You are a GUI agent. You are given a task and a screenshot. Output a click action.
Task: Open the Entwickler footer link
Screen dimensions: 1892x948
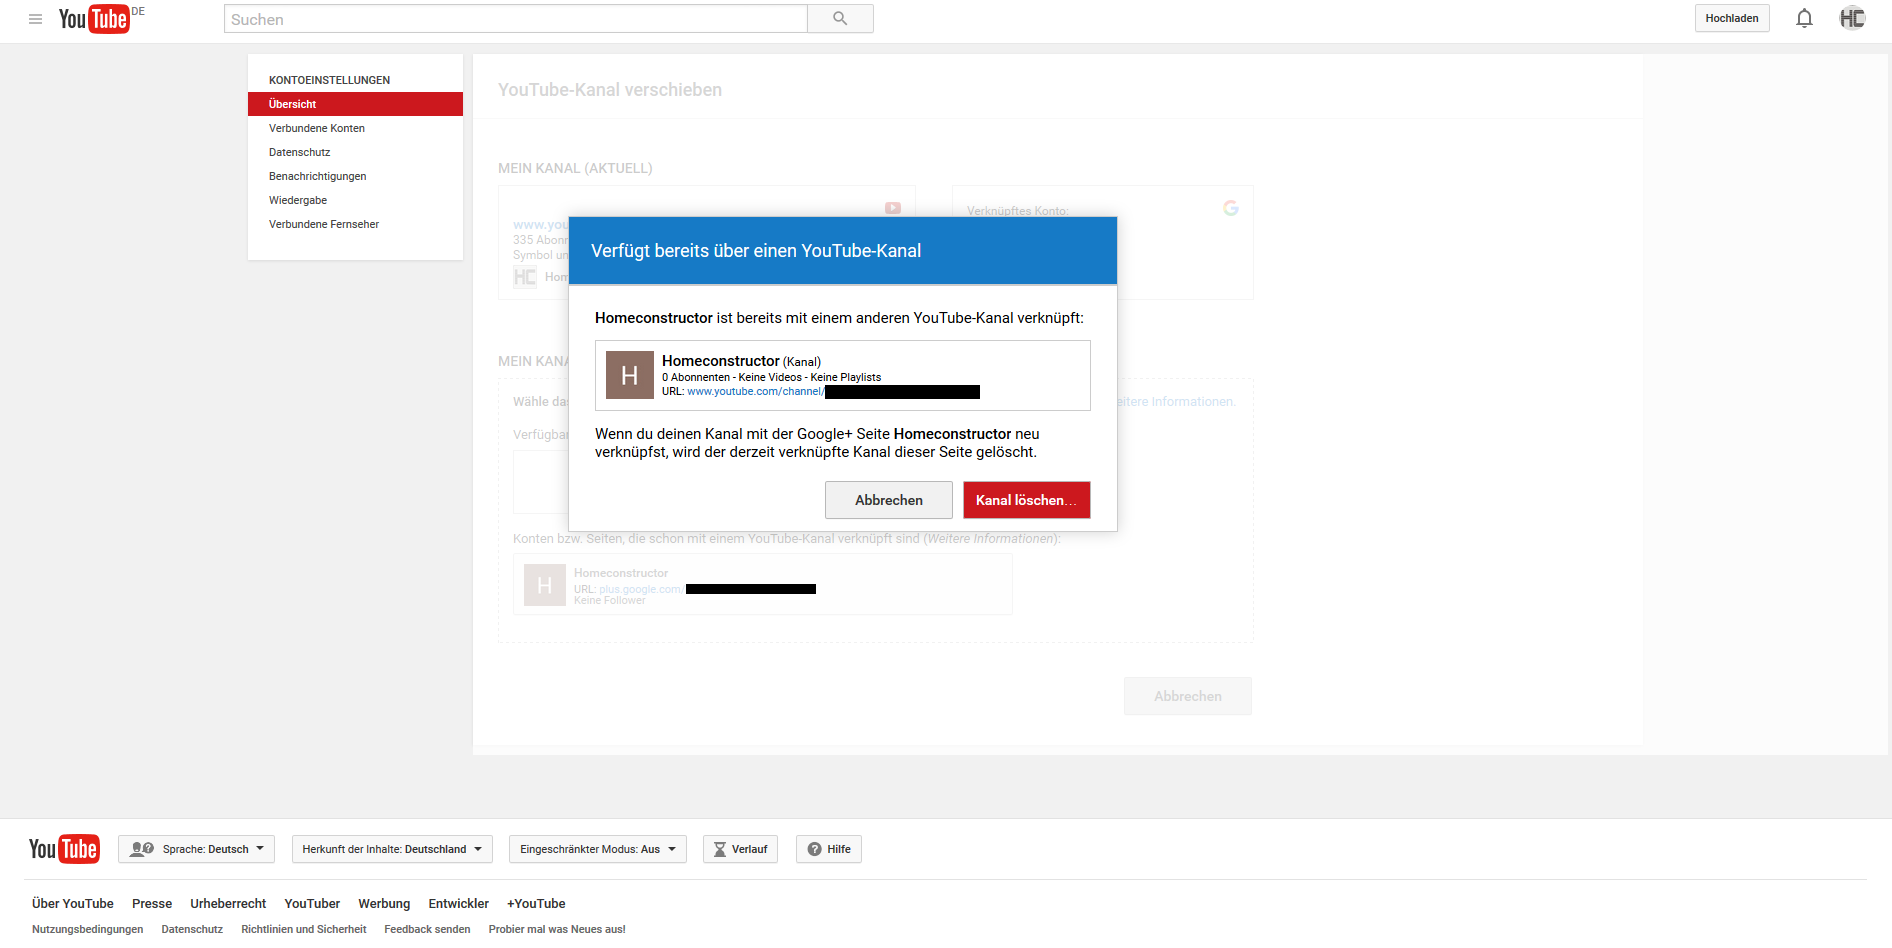click(459, 904)
